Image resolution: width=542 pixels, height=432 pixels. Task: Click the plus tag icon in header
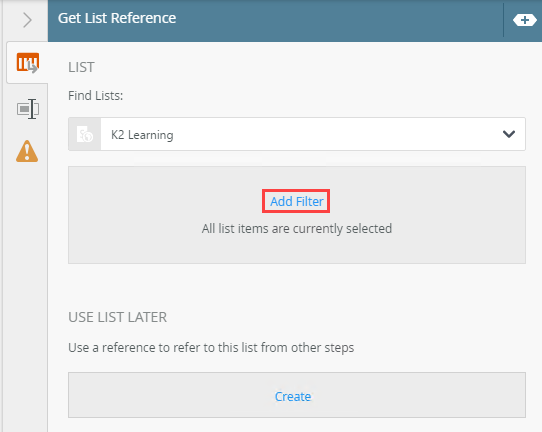(525, 20)
